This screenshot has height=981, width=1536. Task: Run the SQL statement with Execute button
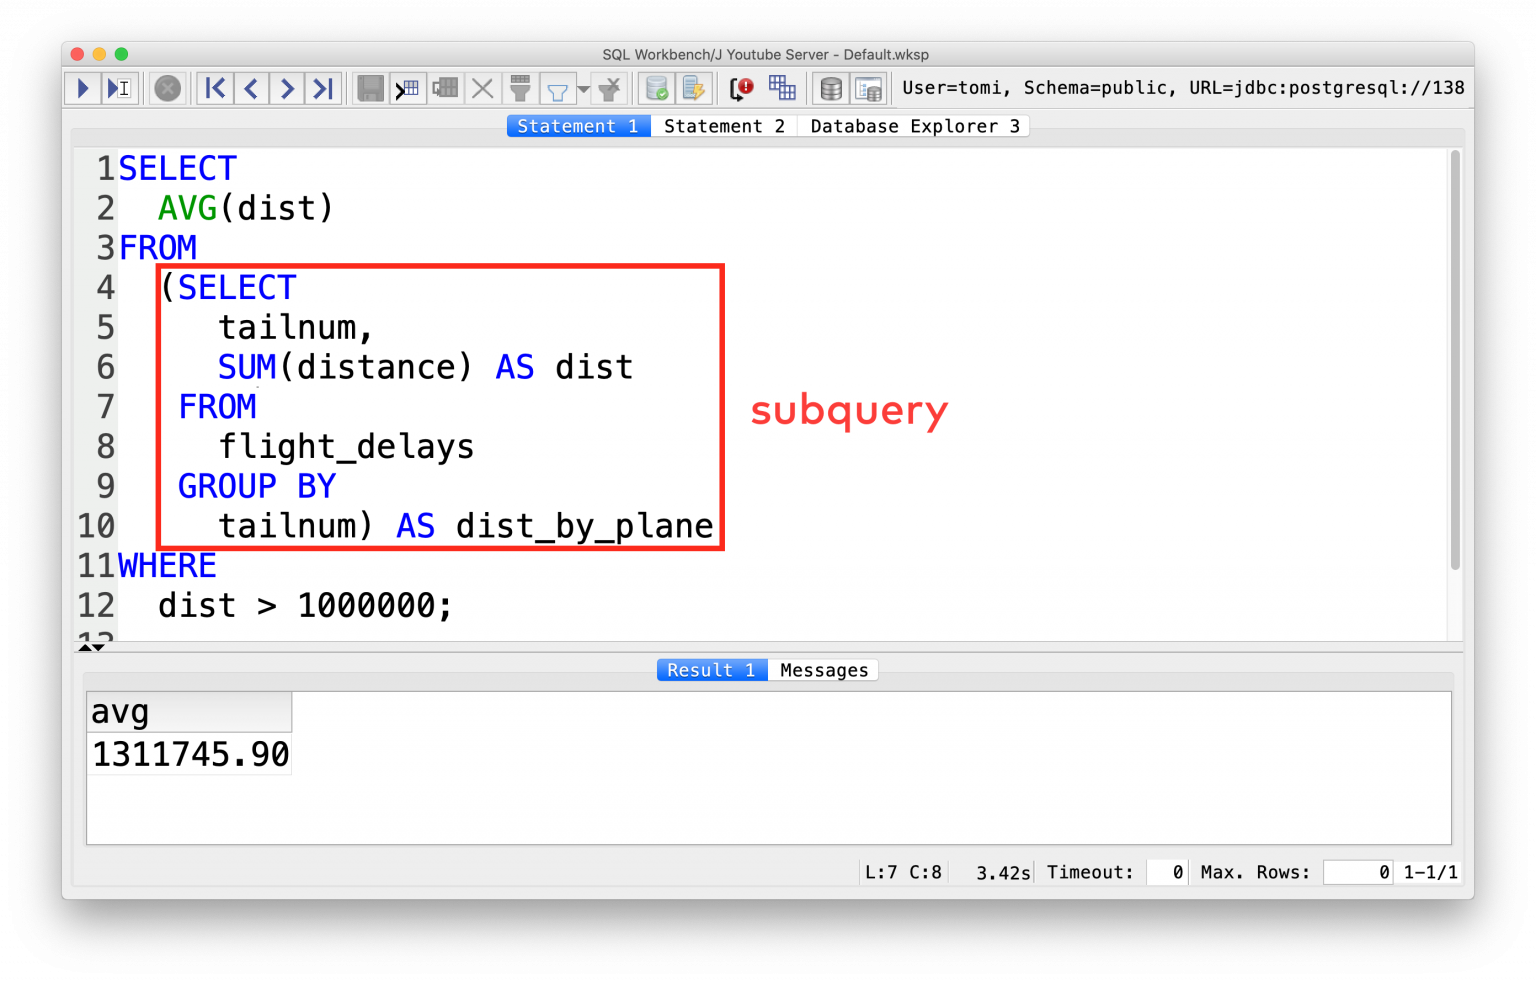(82, 88)
